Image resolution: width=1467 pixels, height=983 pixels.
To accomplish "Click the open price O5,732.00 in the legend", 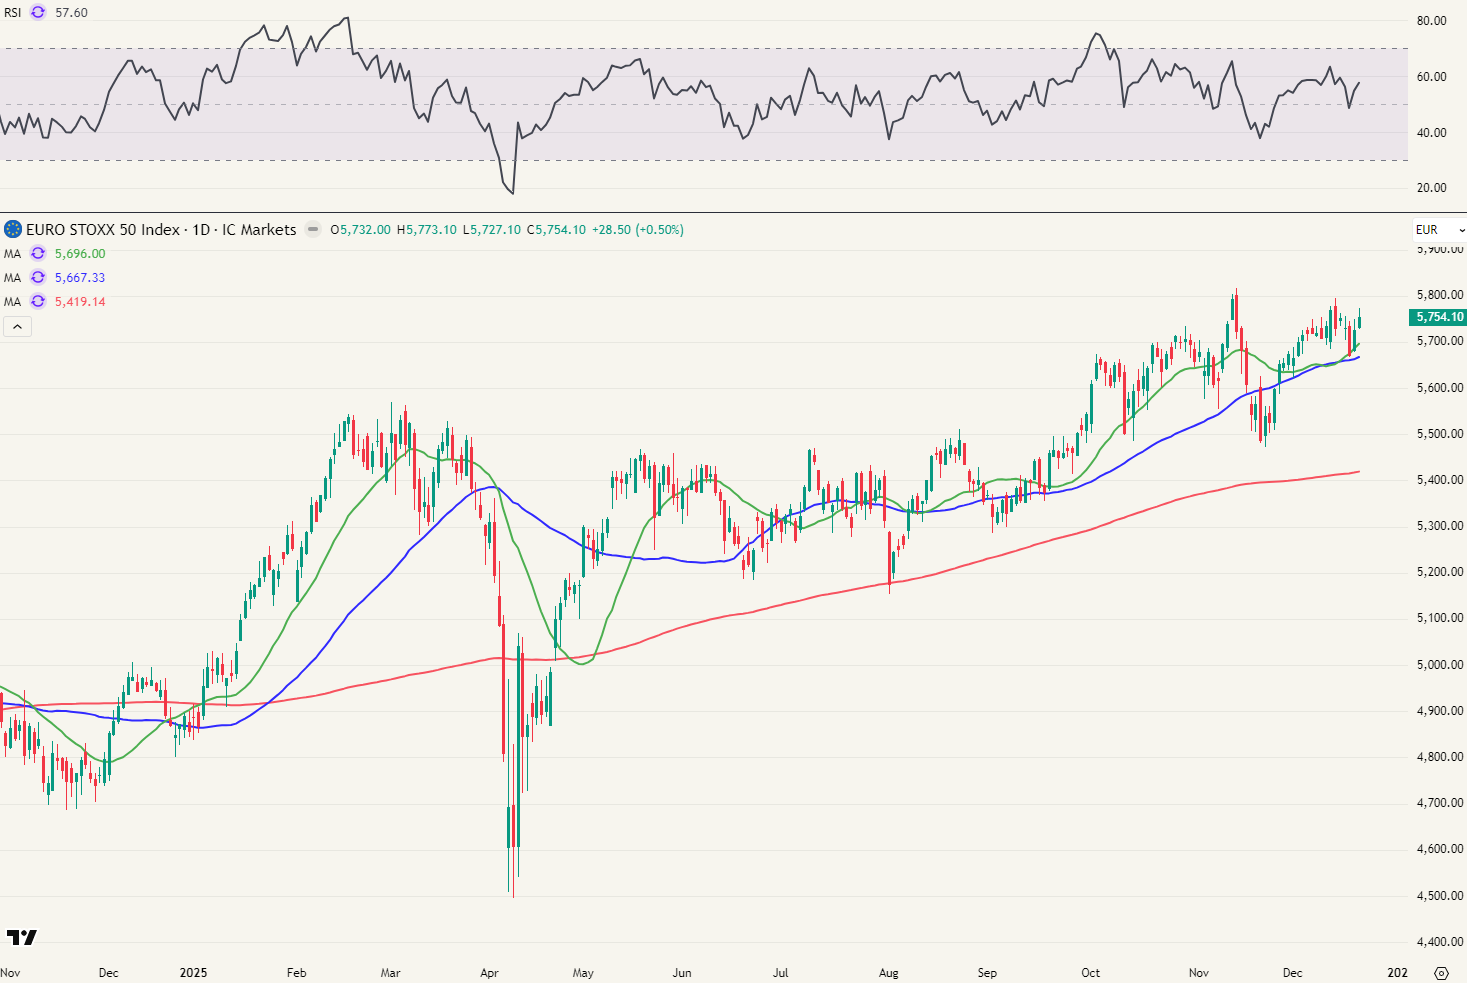I will (361, 229).
